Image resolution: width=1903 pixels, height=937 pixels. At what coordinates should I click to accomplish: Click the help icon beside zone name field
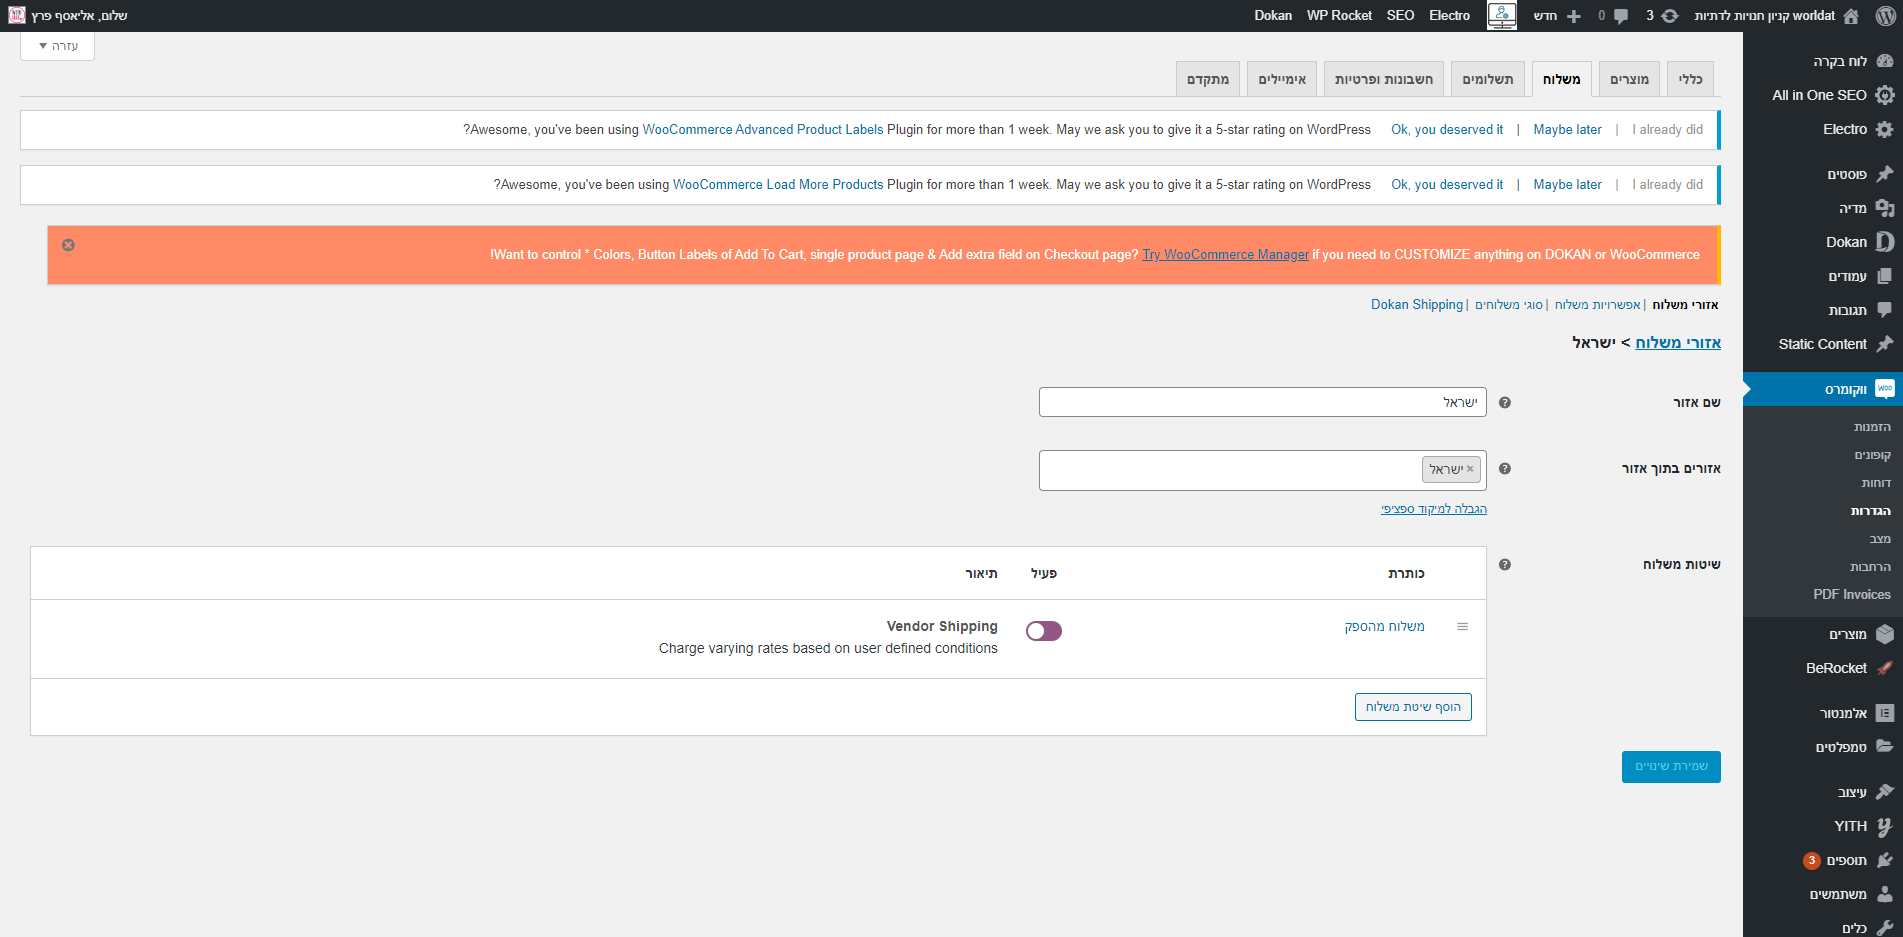[x=1505, y=403]
